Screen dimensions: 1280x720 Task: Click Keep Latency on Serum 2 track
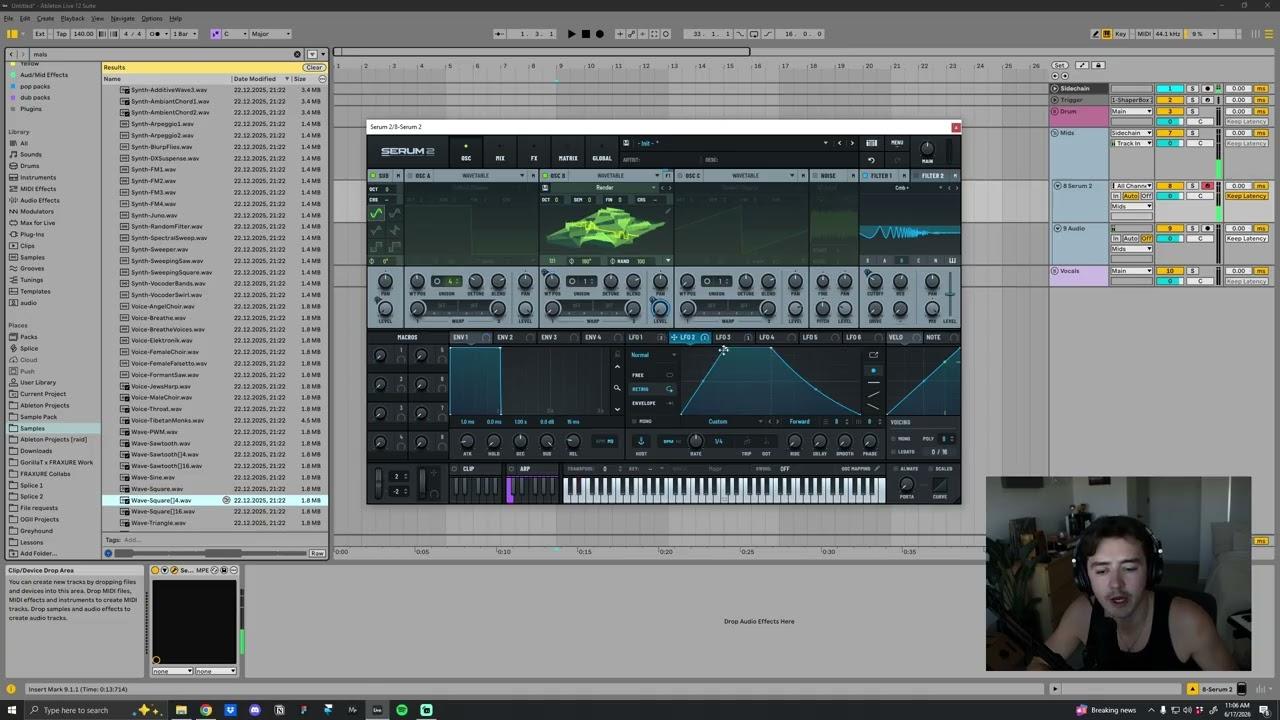point(1247,196)
